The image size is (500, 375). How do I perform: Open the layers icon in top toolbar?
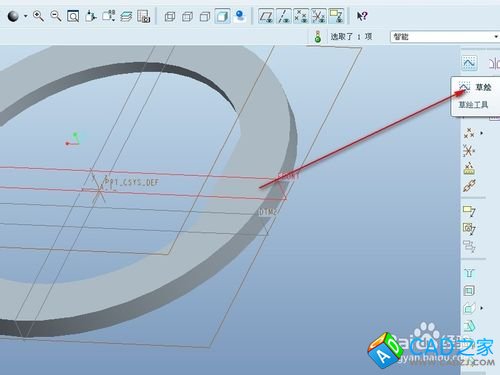pos(126,16)
